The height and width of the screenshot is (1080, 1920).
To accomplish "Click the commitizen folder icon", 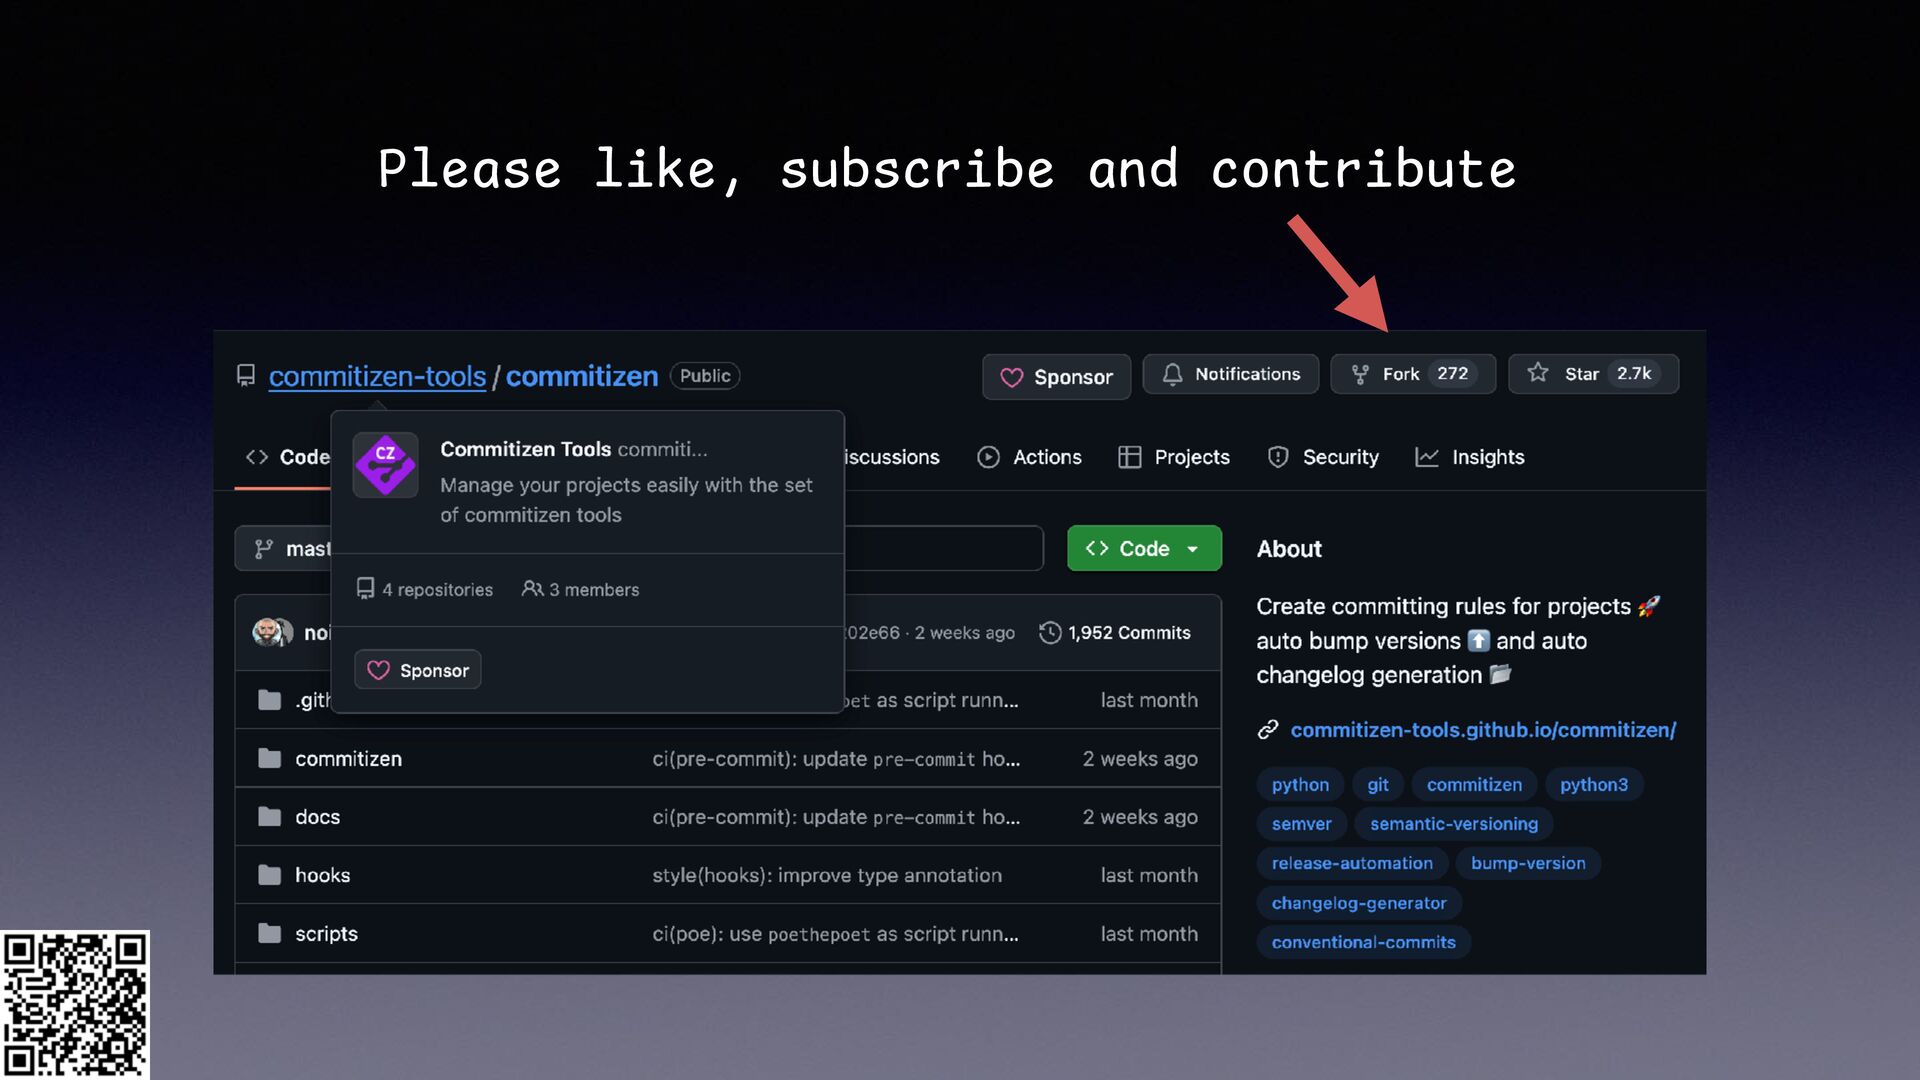I will 269,759.
